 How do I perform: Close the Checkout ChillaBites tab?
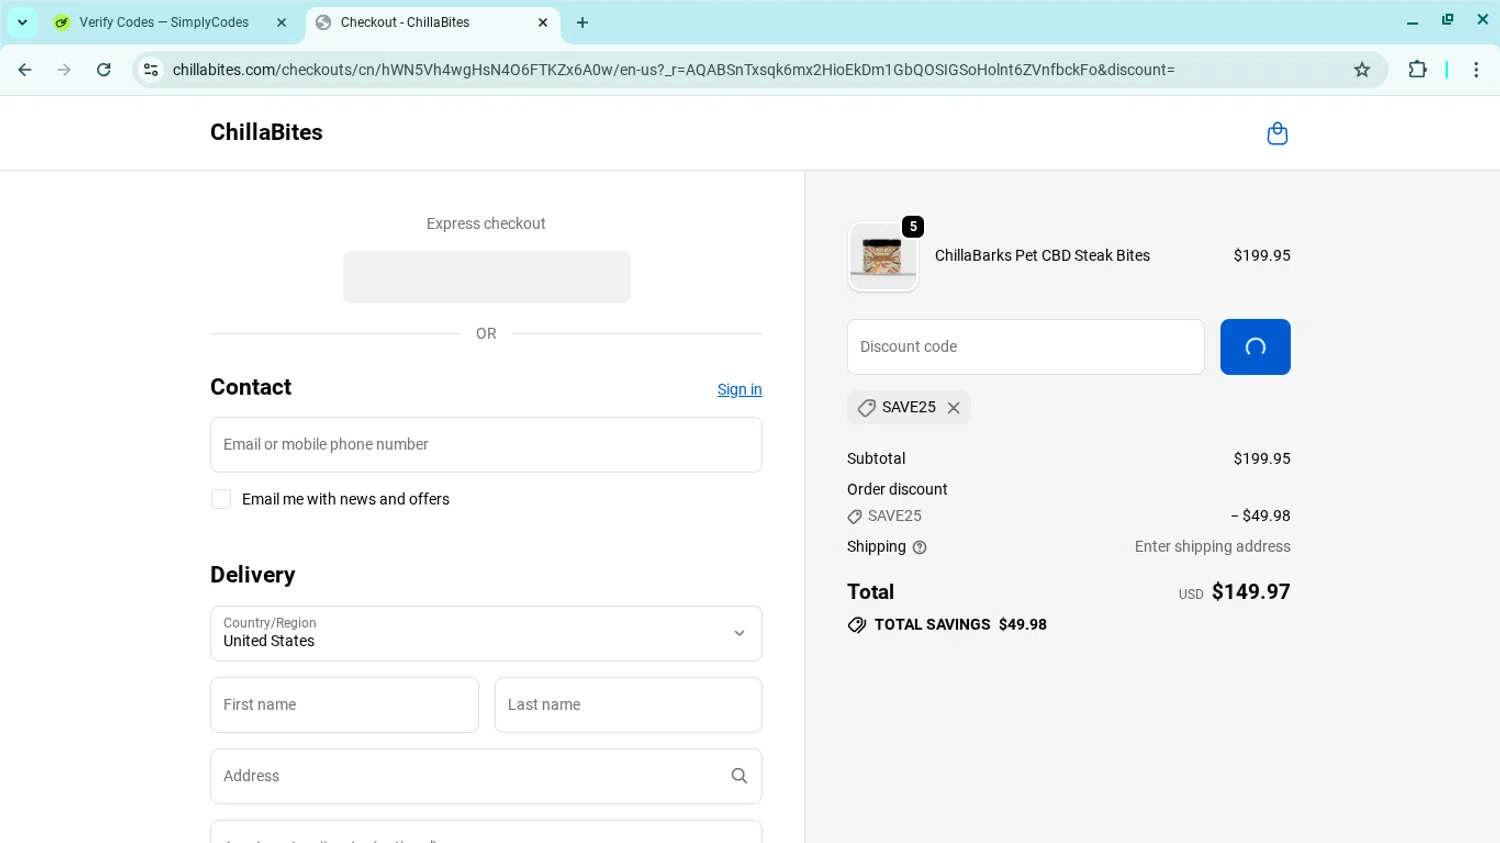543,22
